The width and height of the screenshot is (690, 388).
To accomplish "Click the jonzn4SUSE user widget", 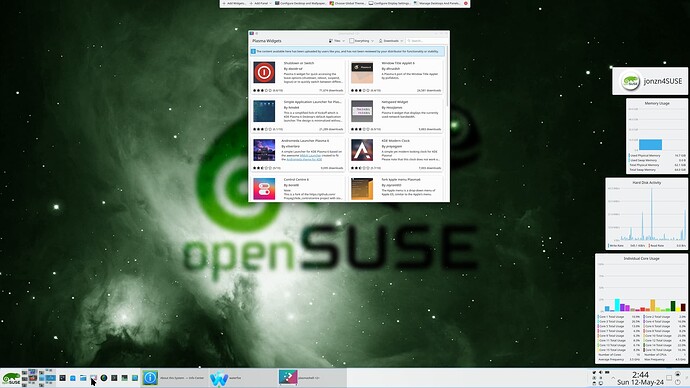I will point(650,81).
